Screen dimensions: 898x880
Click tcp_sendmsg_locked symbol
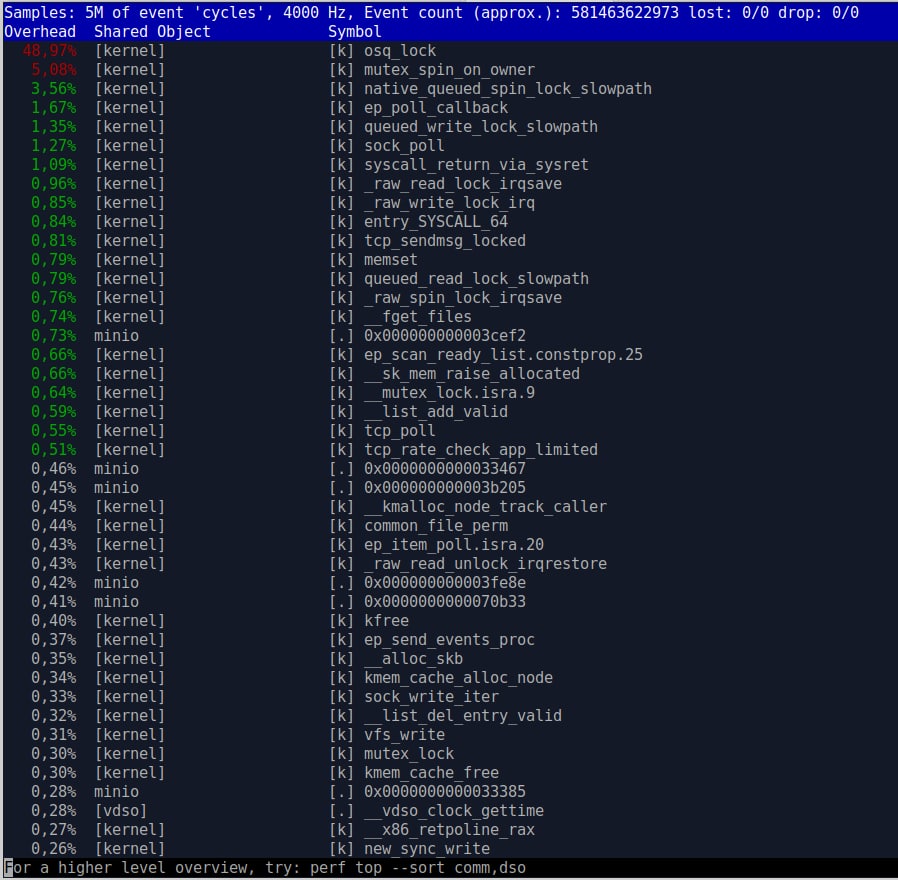point(444,240)
